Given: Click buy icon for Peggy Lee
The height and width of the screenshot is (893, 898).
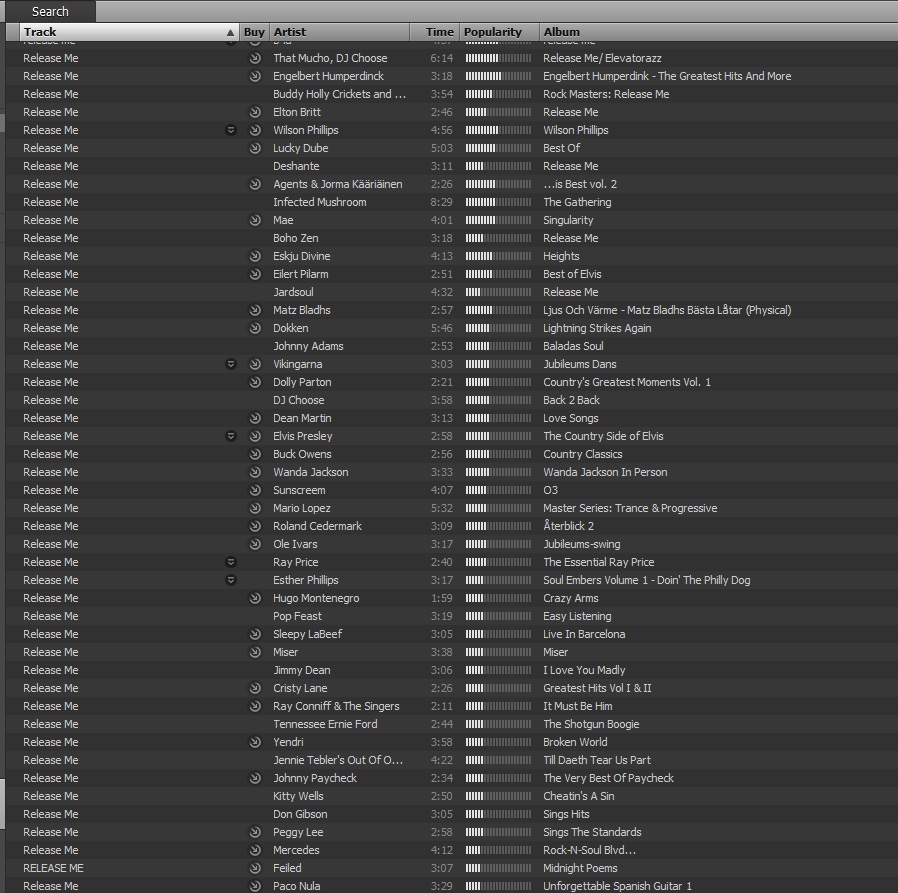Looking at the screenshot, I should coord(255,832).
